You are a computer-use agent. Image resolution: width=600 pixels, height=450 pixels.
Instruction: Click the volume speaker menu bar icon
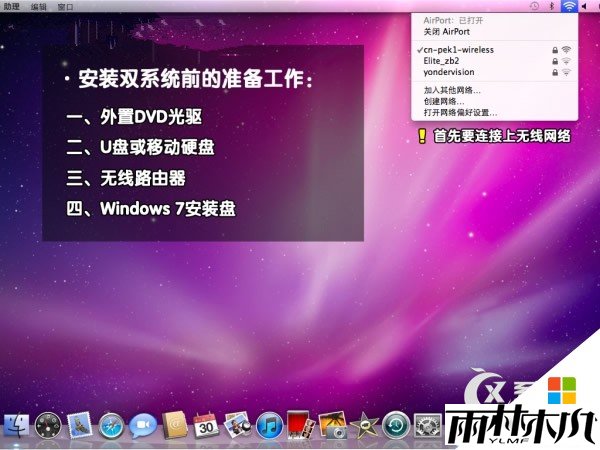click(x=584, y=6)
